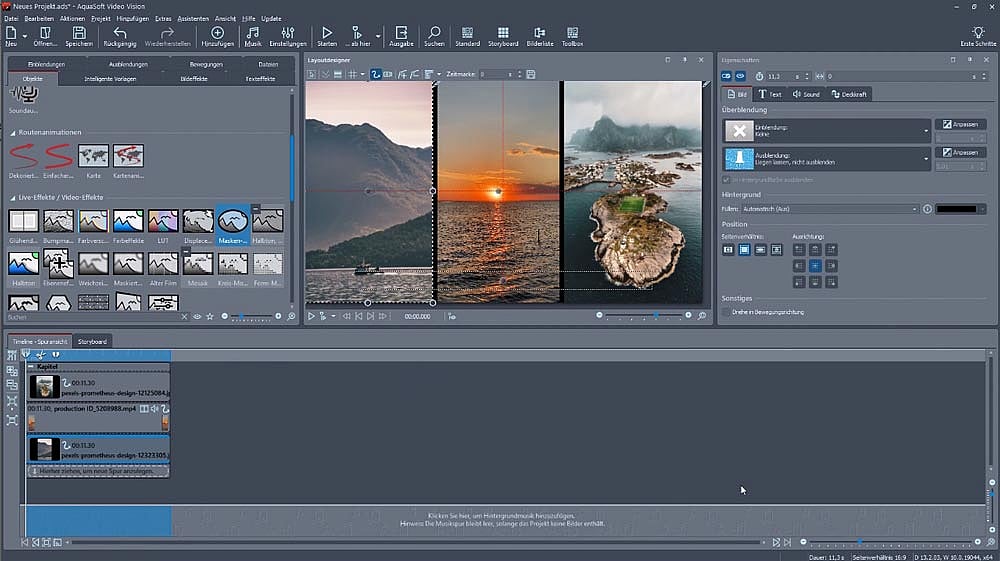Viewport: 1000px width, 561px height.
Task: Click the Karte route animation icon
Action: coord(94,156)
